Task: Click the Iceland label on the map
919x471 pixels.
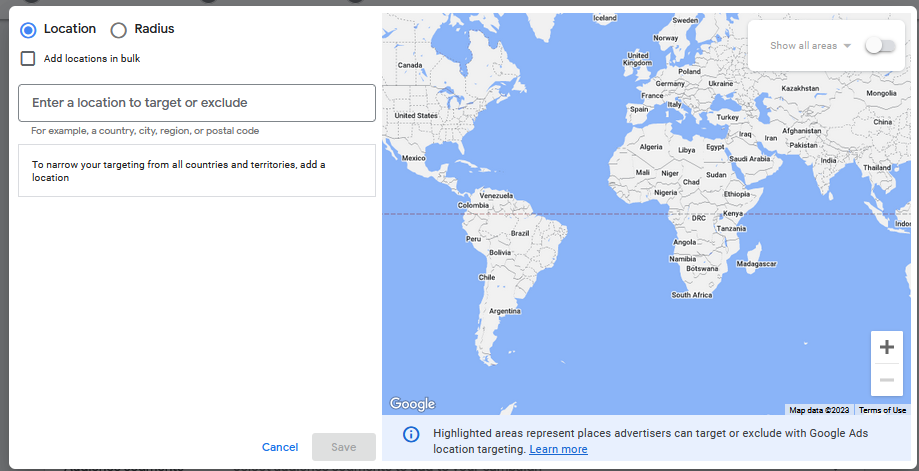Action: (605, 18)
